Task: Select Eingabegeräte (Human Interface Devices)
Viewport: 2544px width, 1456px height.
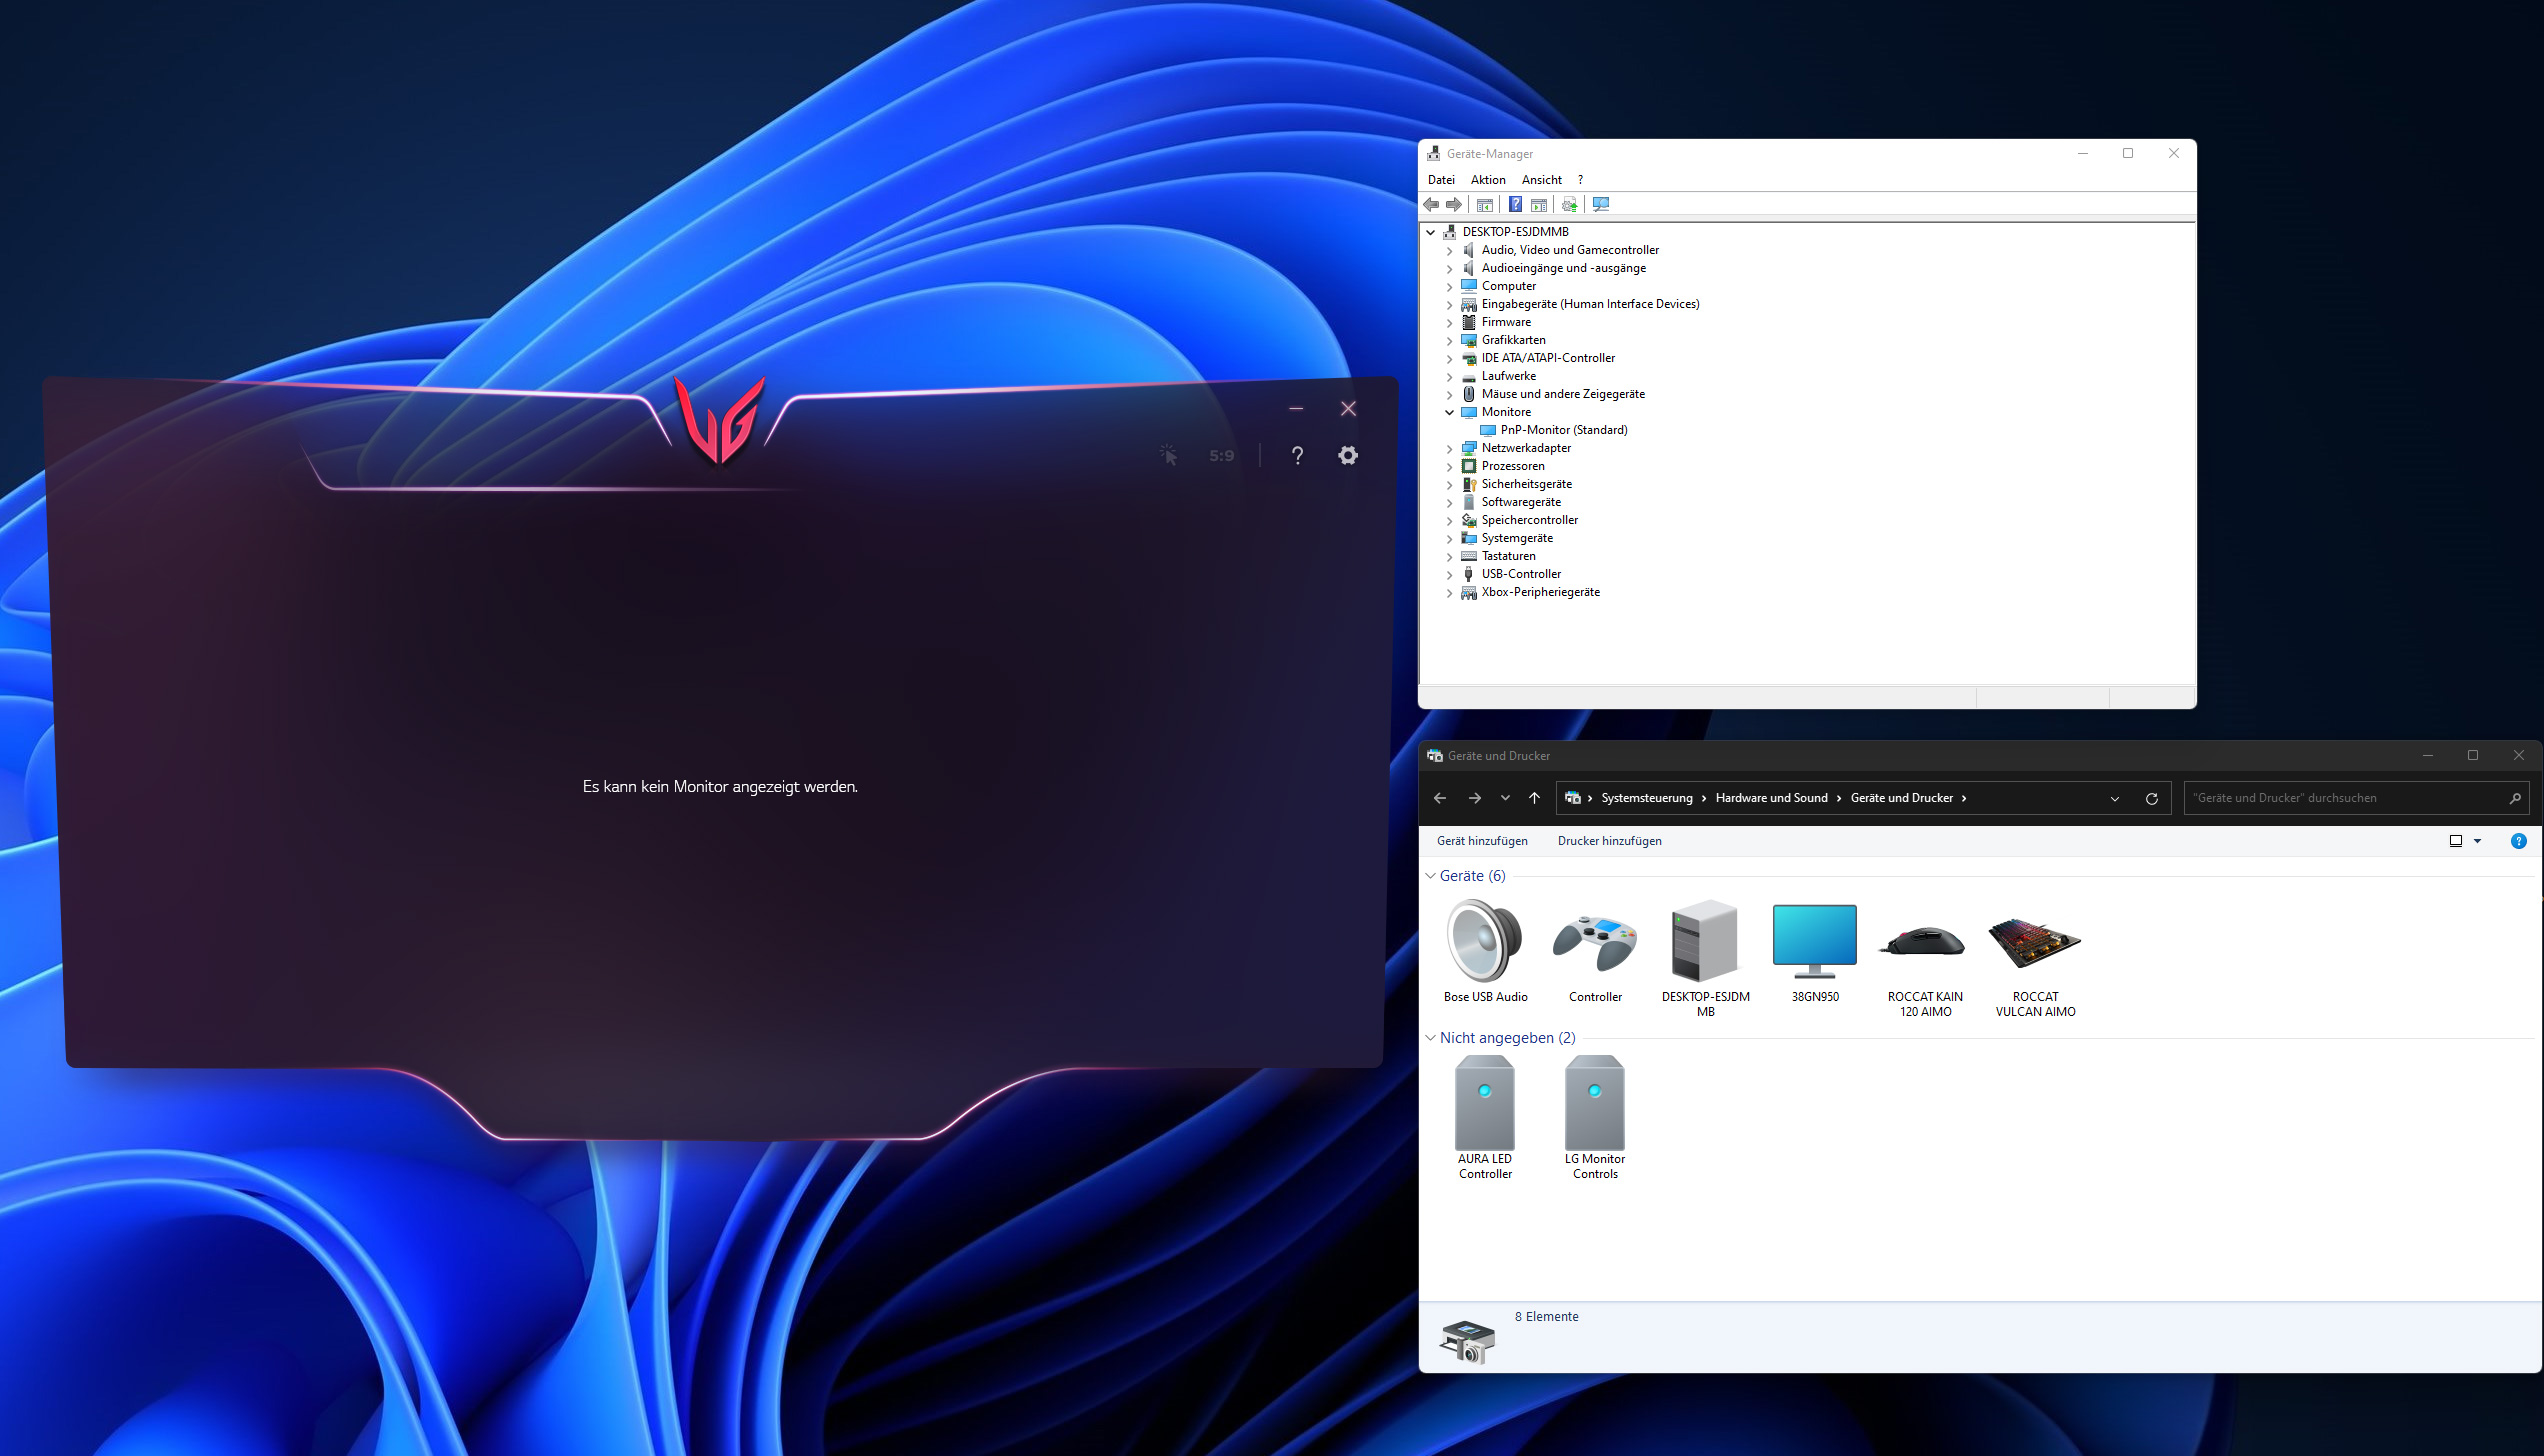Action: pyautogui.click(x=1590, y=304)
